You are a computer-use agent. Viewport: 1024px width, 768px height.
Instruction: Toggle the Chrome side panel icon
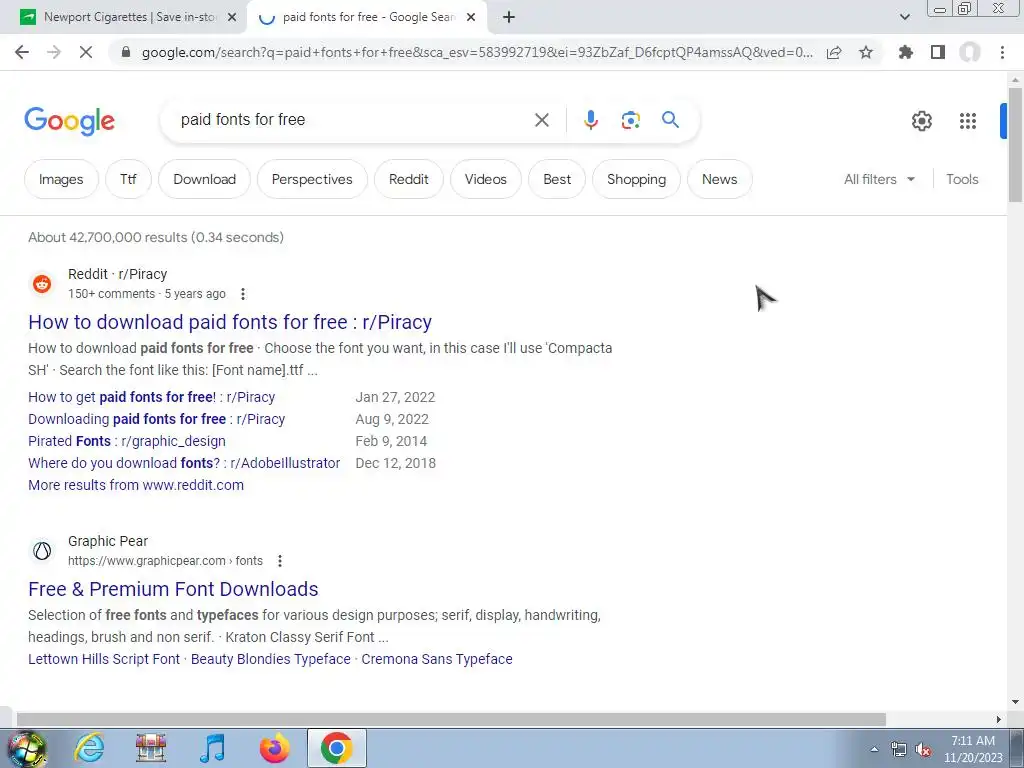click(938, 52)
